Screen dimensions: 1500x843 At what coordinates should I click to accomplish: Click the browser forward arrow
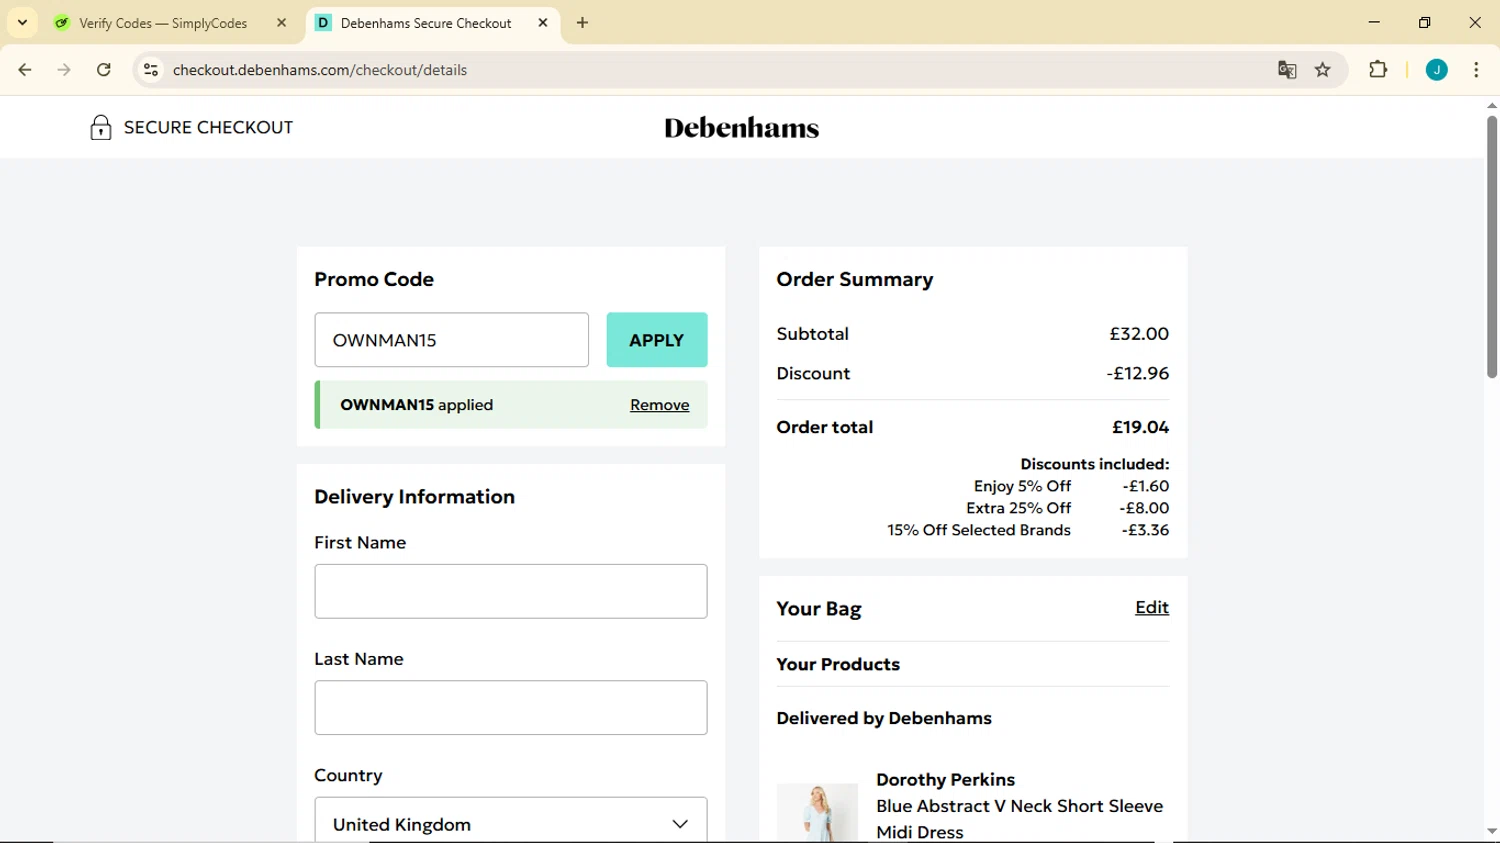64,70
